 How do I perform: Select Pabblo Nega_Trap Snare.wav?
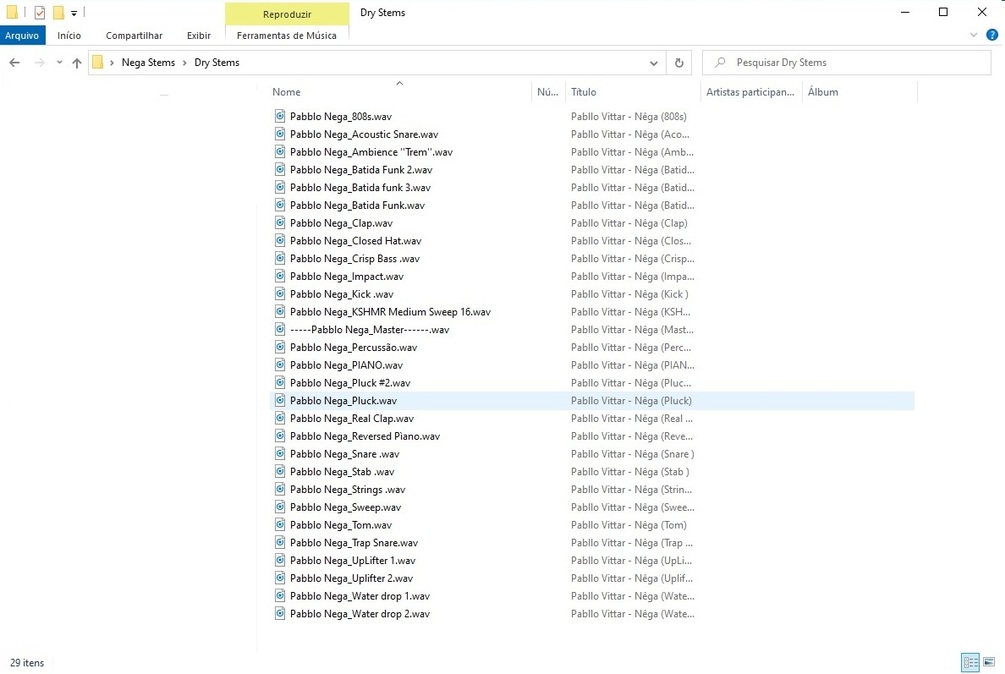[354, 543]
